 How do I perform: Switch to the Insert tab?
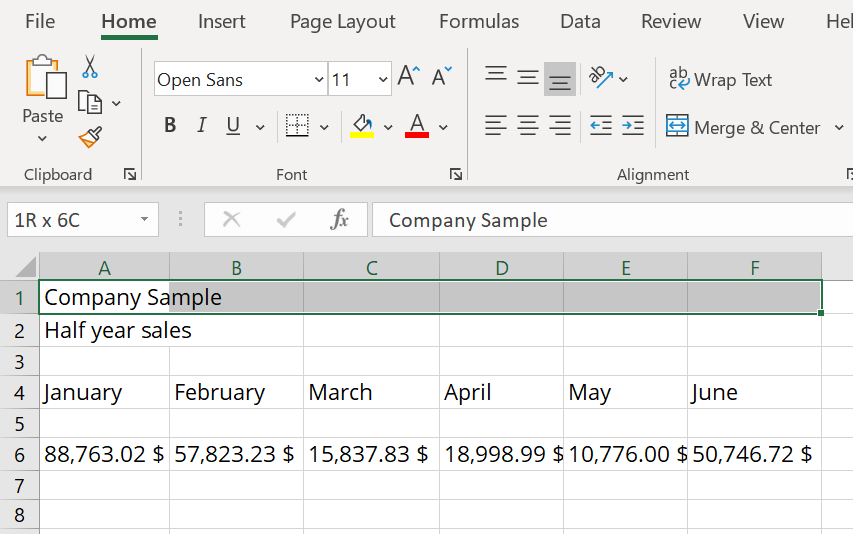(222, 21)
